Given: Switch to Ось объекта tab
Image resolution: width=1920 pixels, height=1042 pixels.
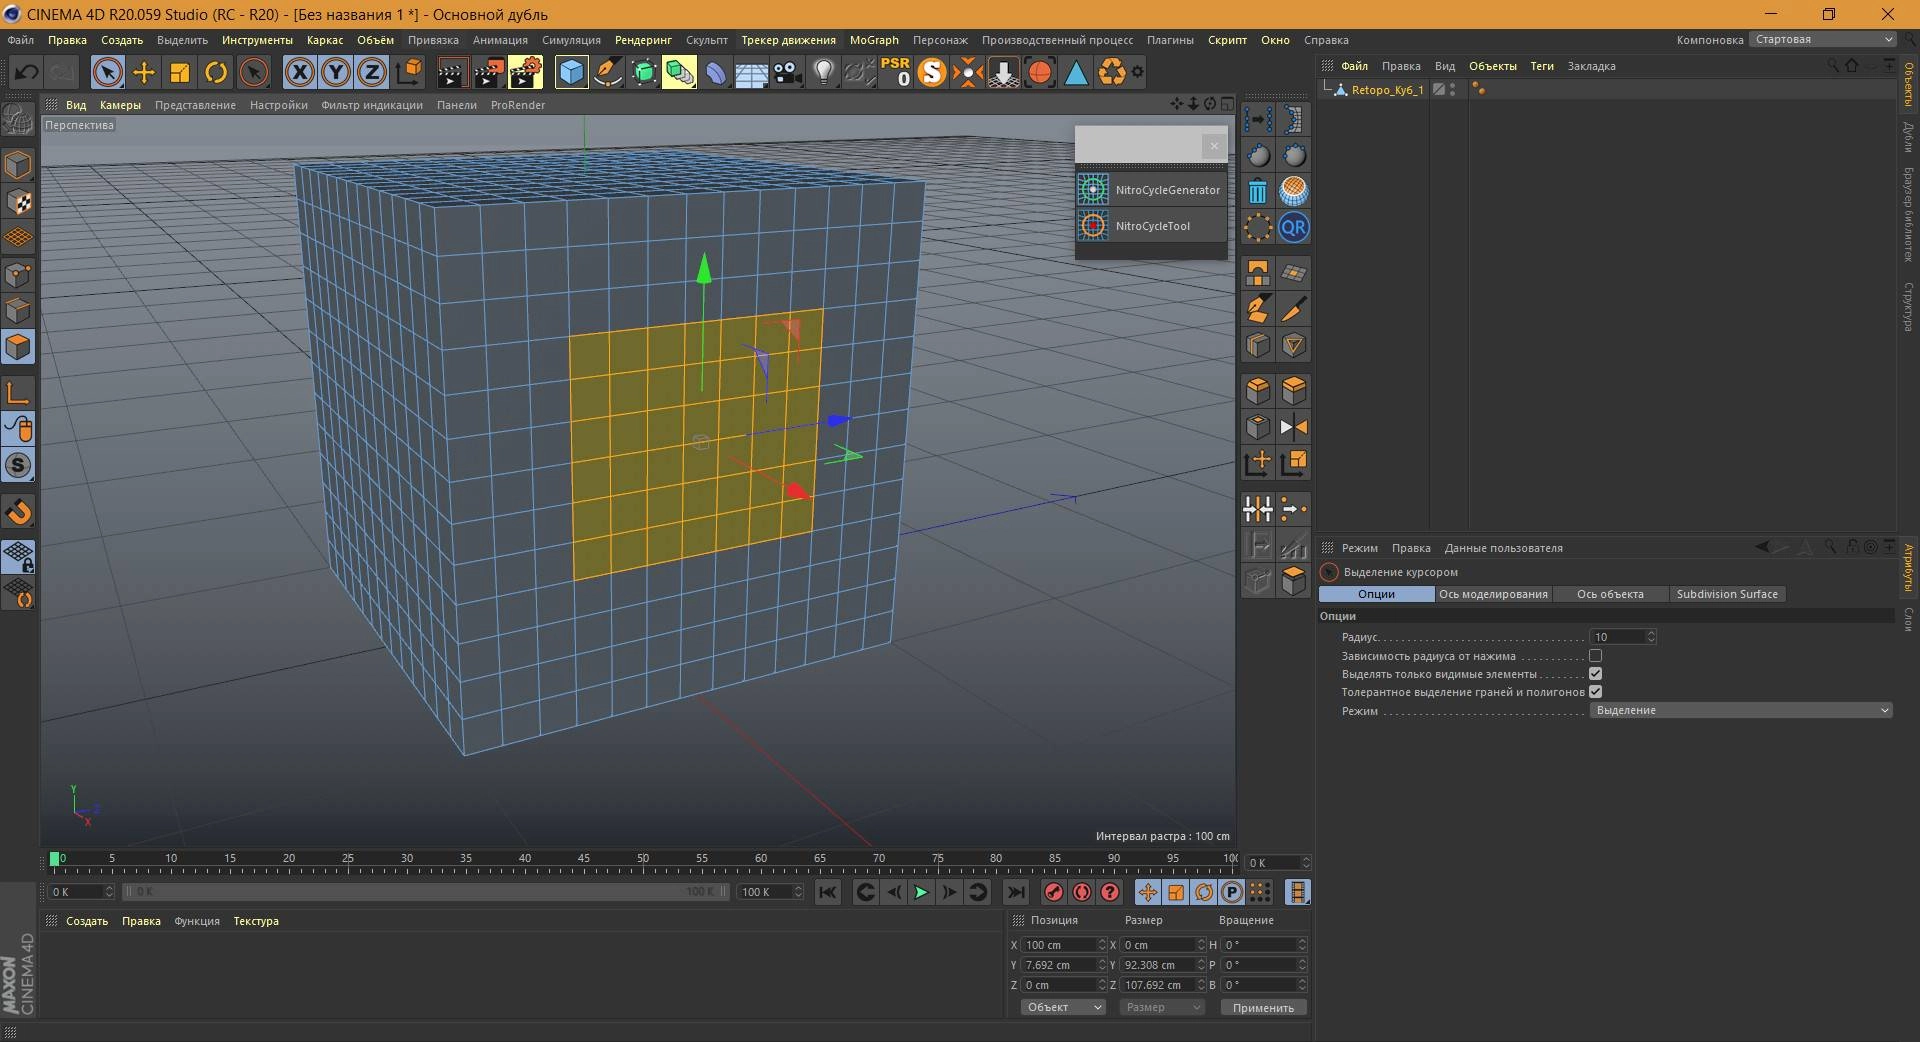Looking at the screenshot, I should coord(1610,594).
